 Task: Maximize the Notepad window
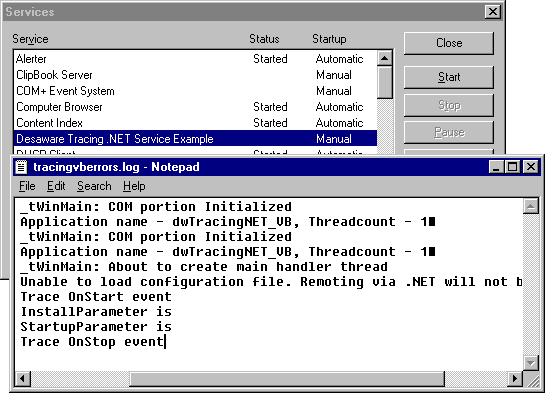[x=512, y=167]
